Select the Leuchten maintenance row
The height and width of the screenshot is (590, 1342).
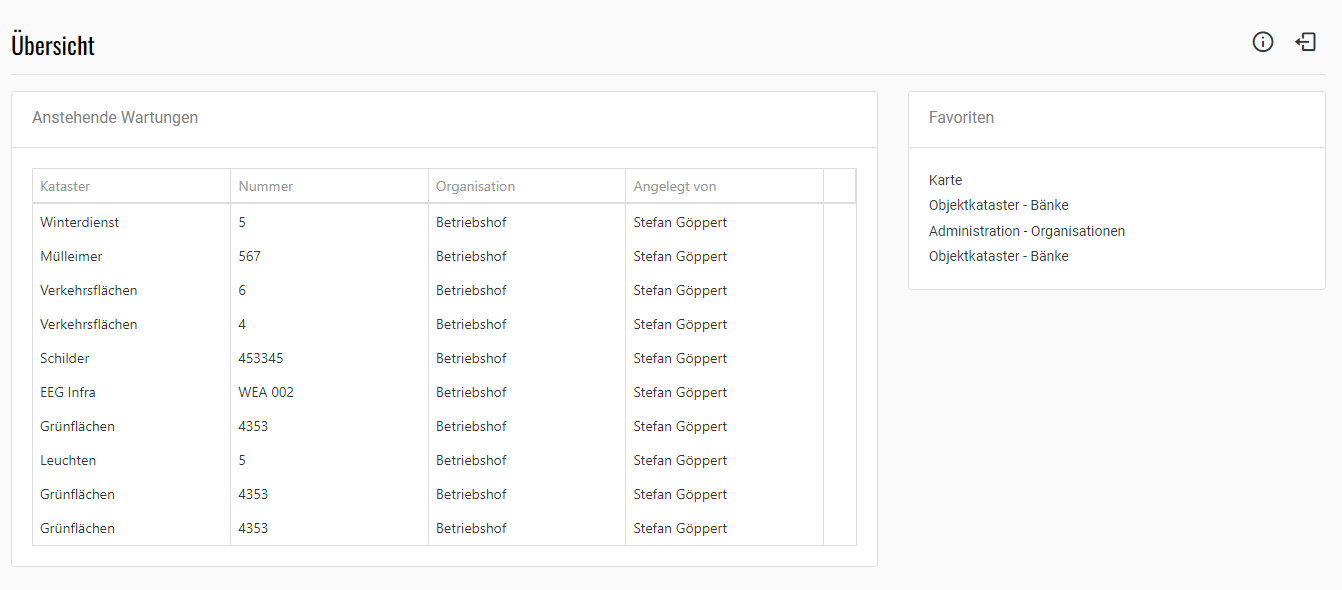tap(68, 460)
